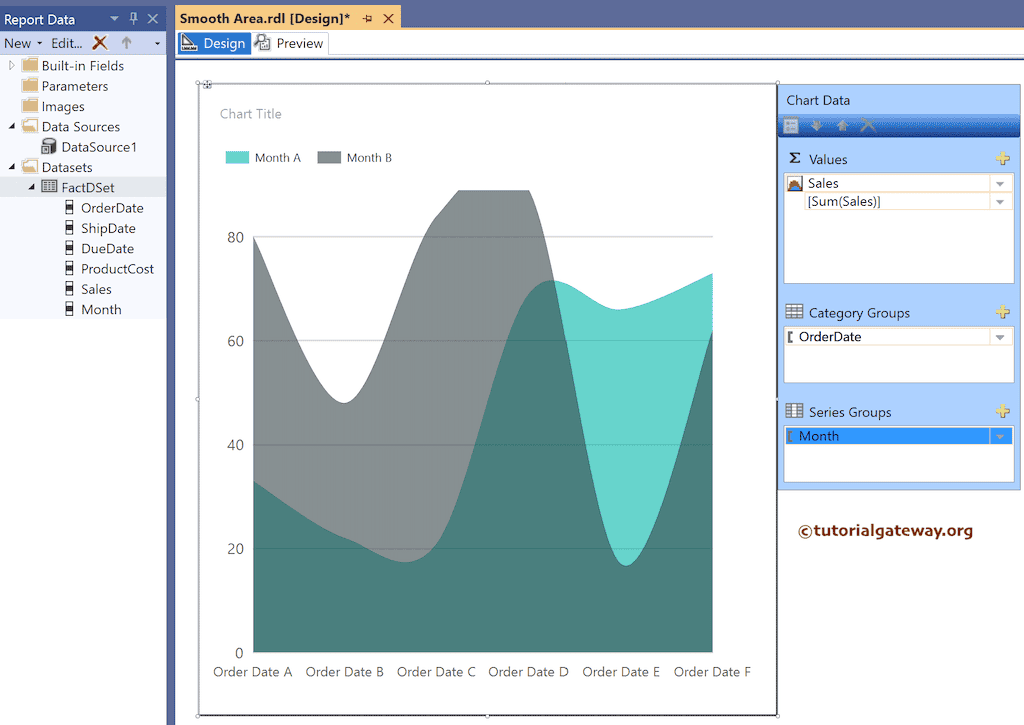Click the Chart Data move down arrow

click(x=816, y=125)
